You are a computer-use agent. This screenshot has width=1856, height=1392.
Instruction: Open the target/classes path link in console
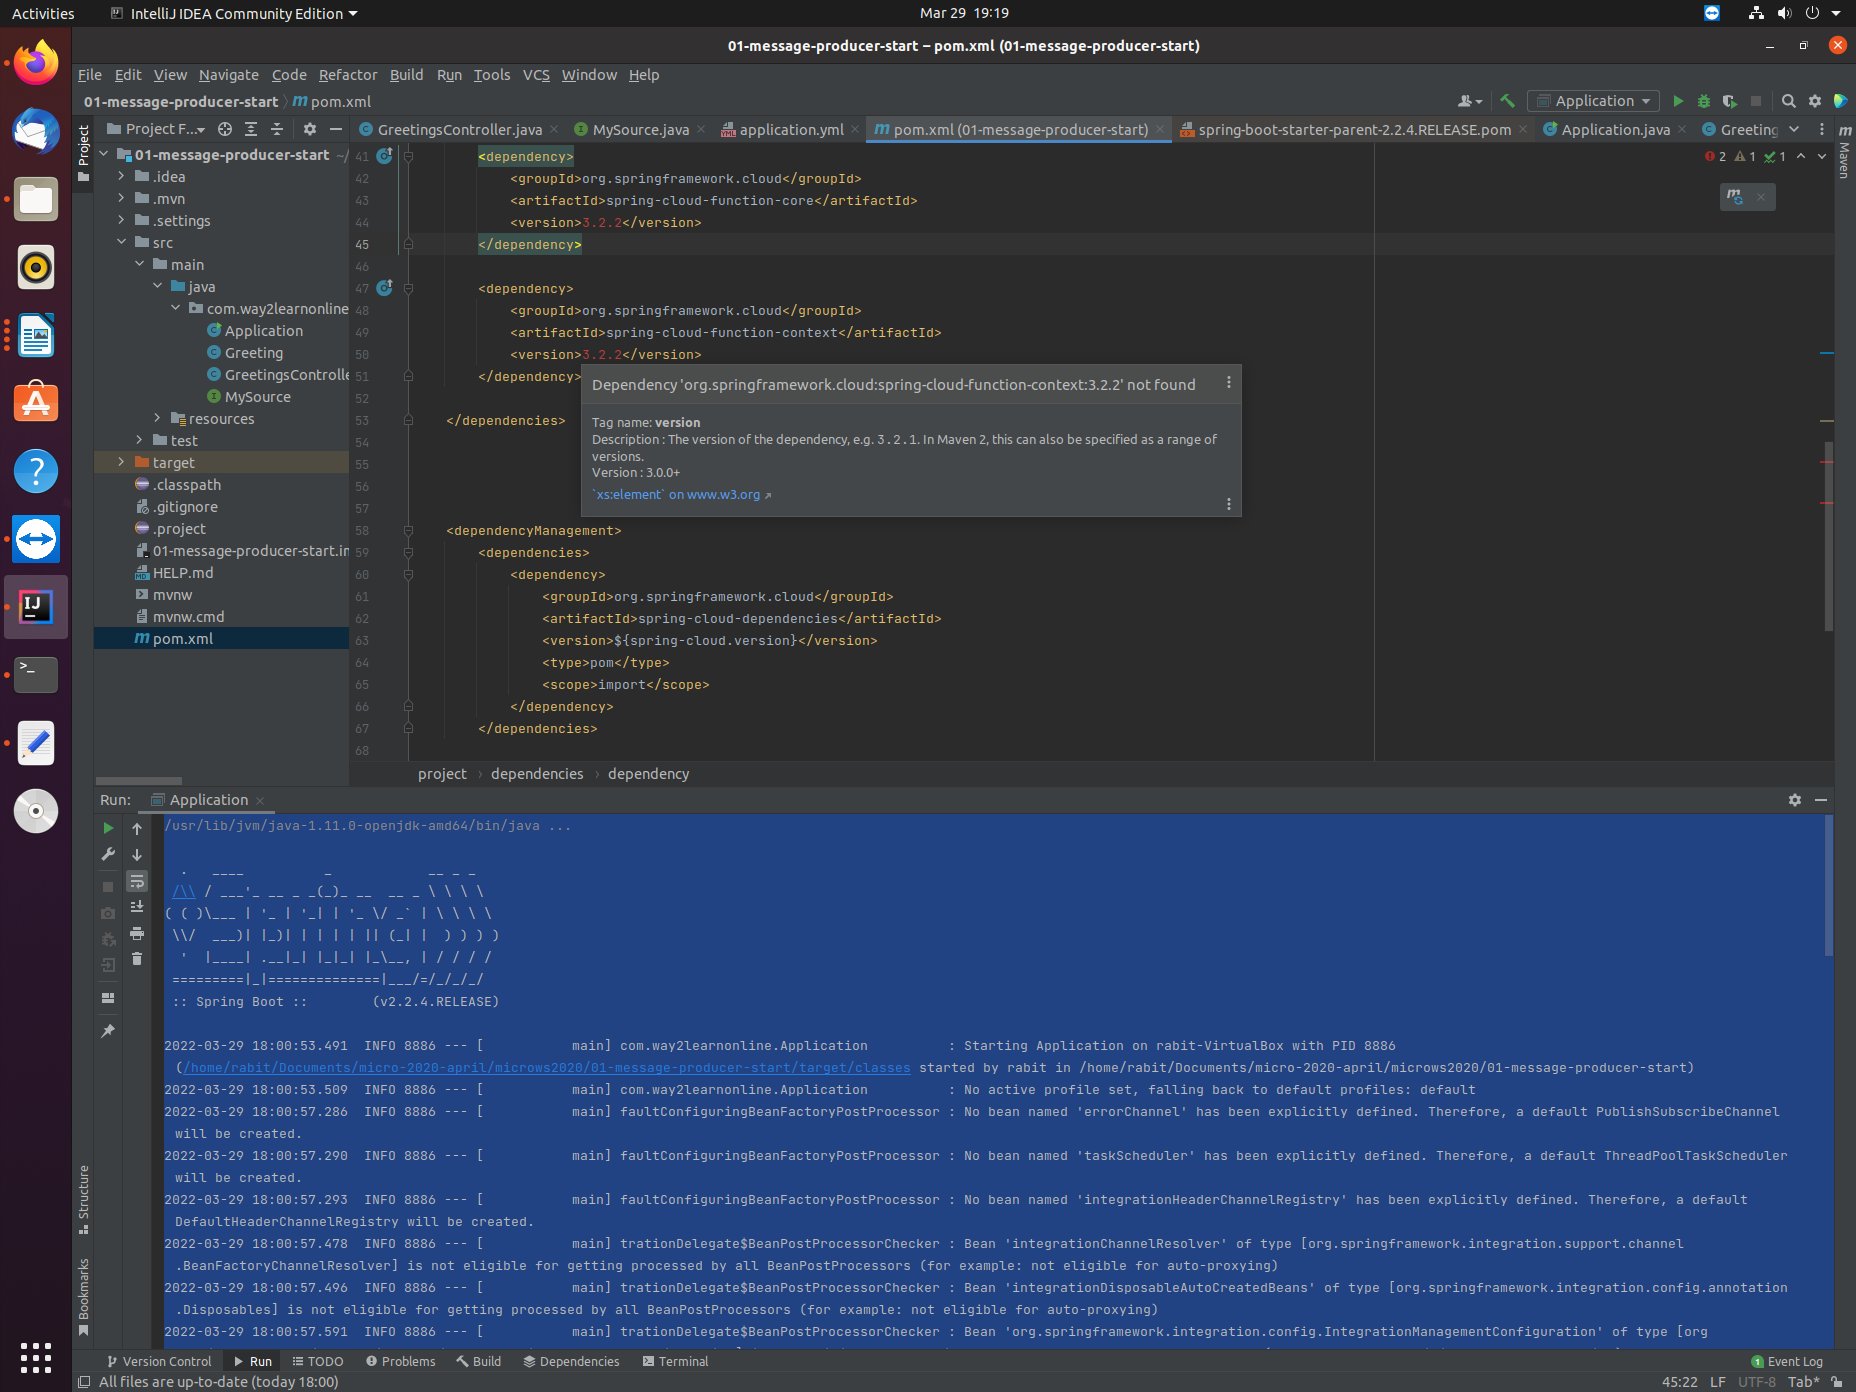pos(547,1068)
